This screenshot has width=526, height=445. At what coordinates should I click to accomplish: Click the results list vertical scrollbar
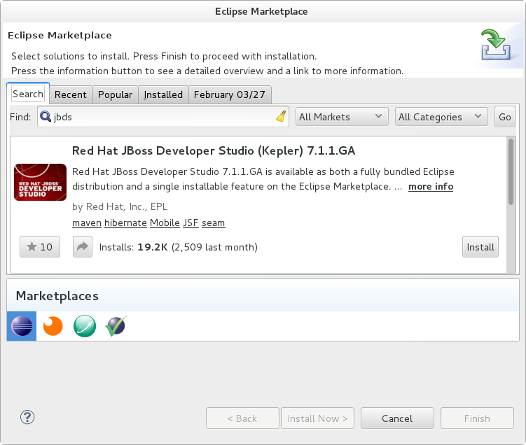click(x=511, y=205)
